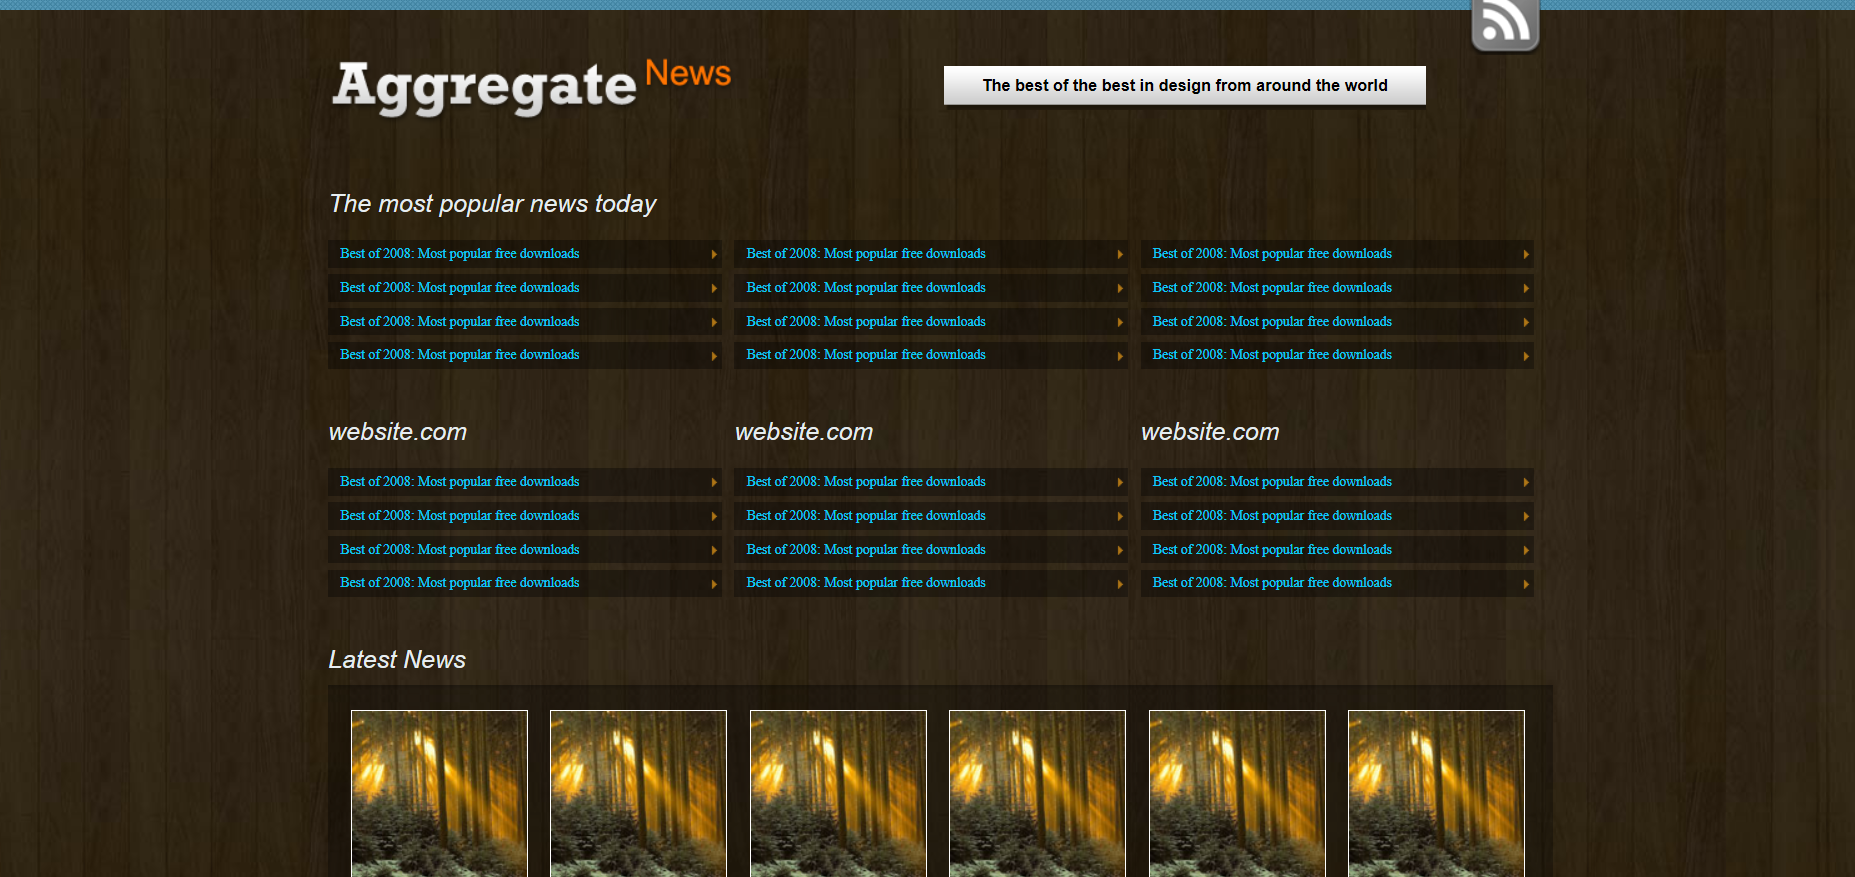Open fourth link in middle popular news column

tap(865, 355)
